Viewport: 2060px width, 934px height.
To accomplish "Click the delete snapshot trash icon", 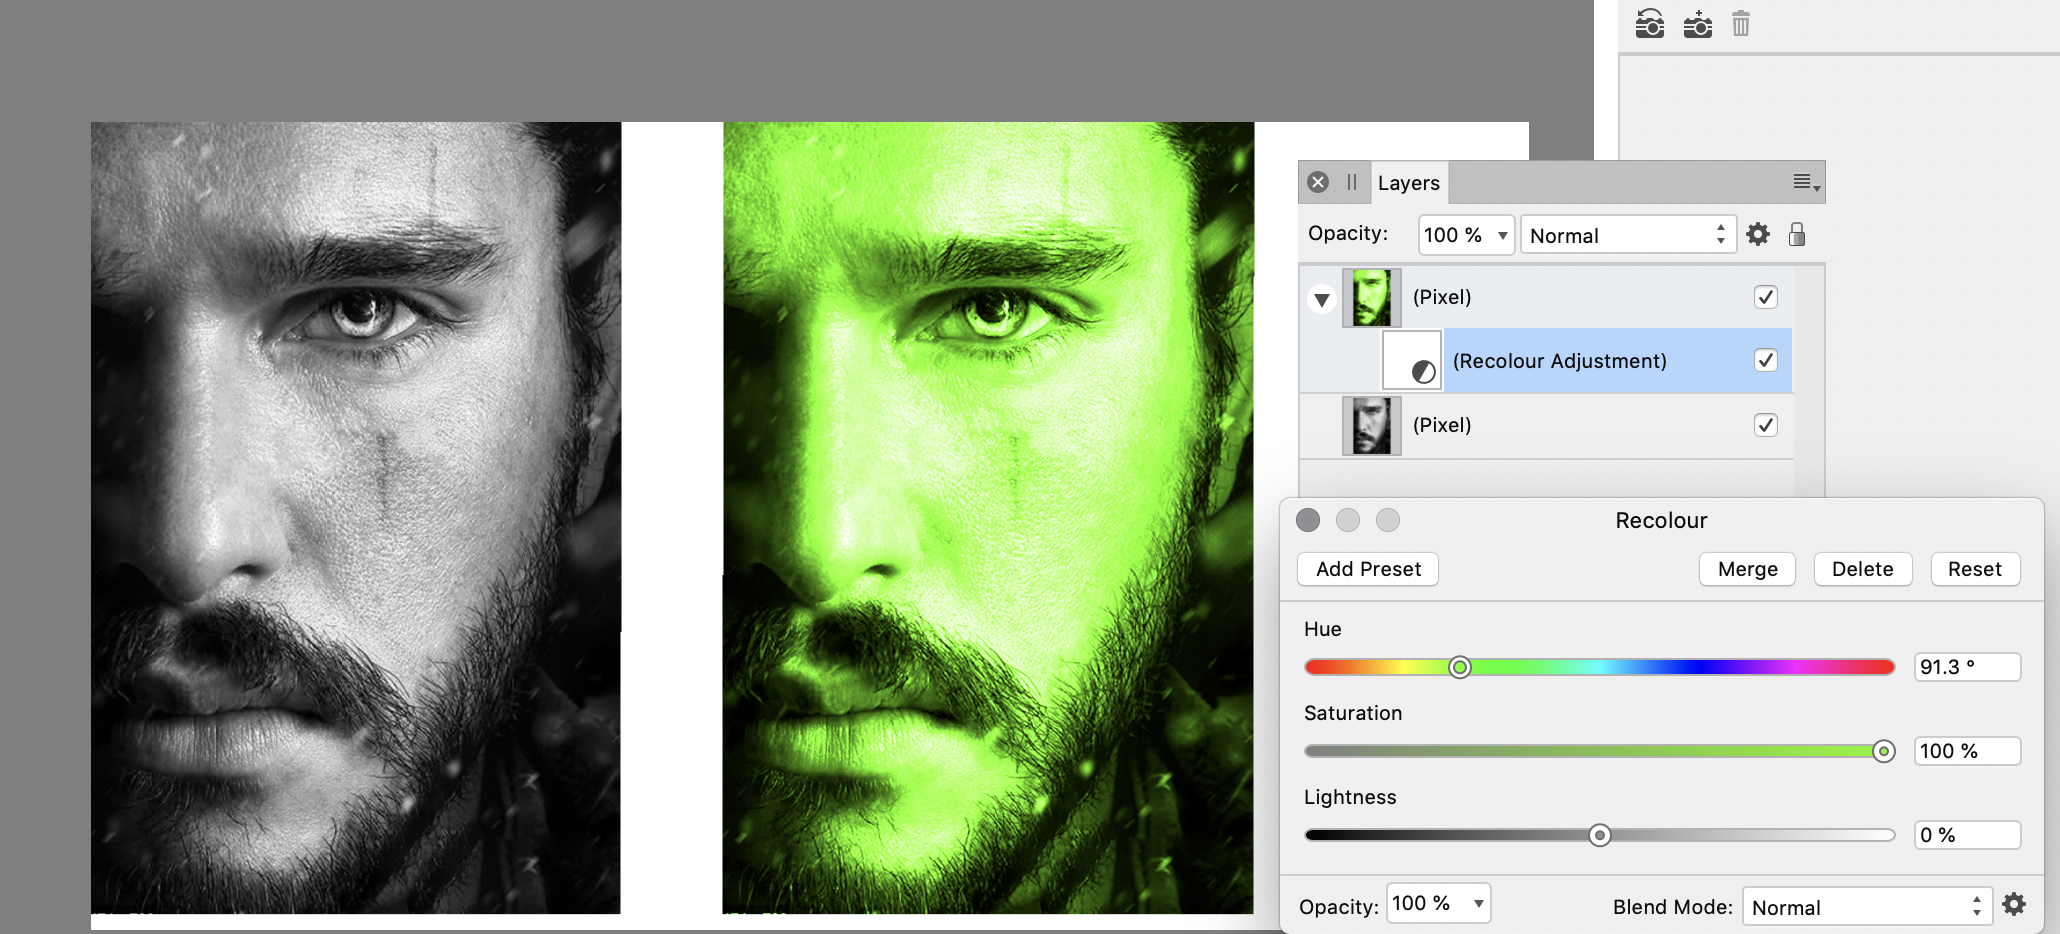I will point(1741,23).
